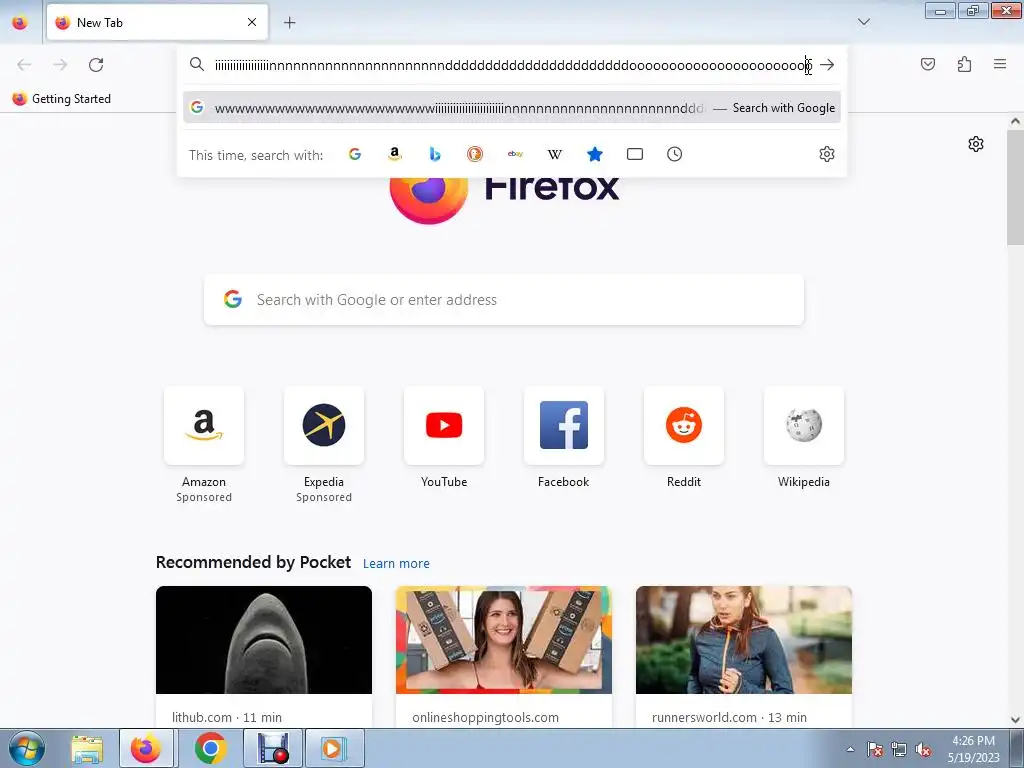Image resolution: width=1024 pixels, height=768 pixels.
Task: Follow the Learn more link for Pocket
Action: 396,564
